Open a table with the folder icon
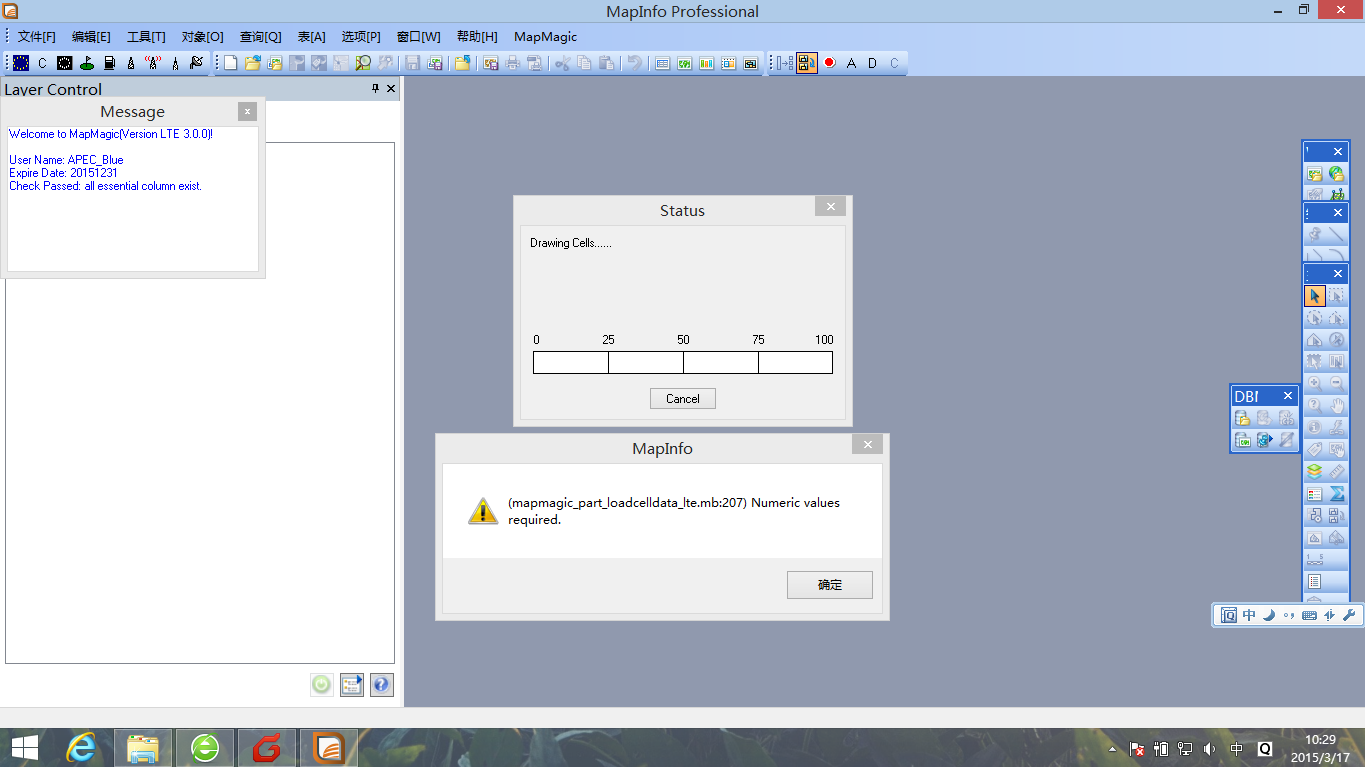Image resolution: width=1365 pixels, height=767 pixels. (252, 63)
